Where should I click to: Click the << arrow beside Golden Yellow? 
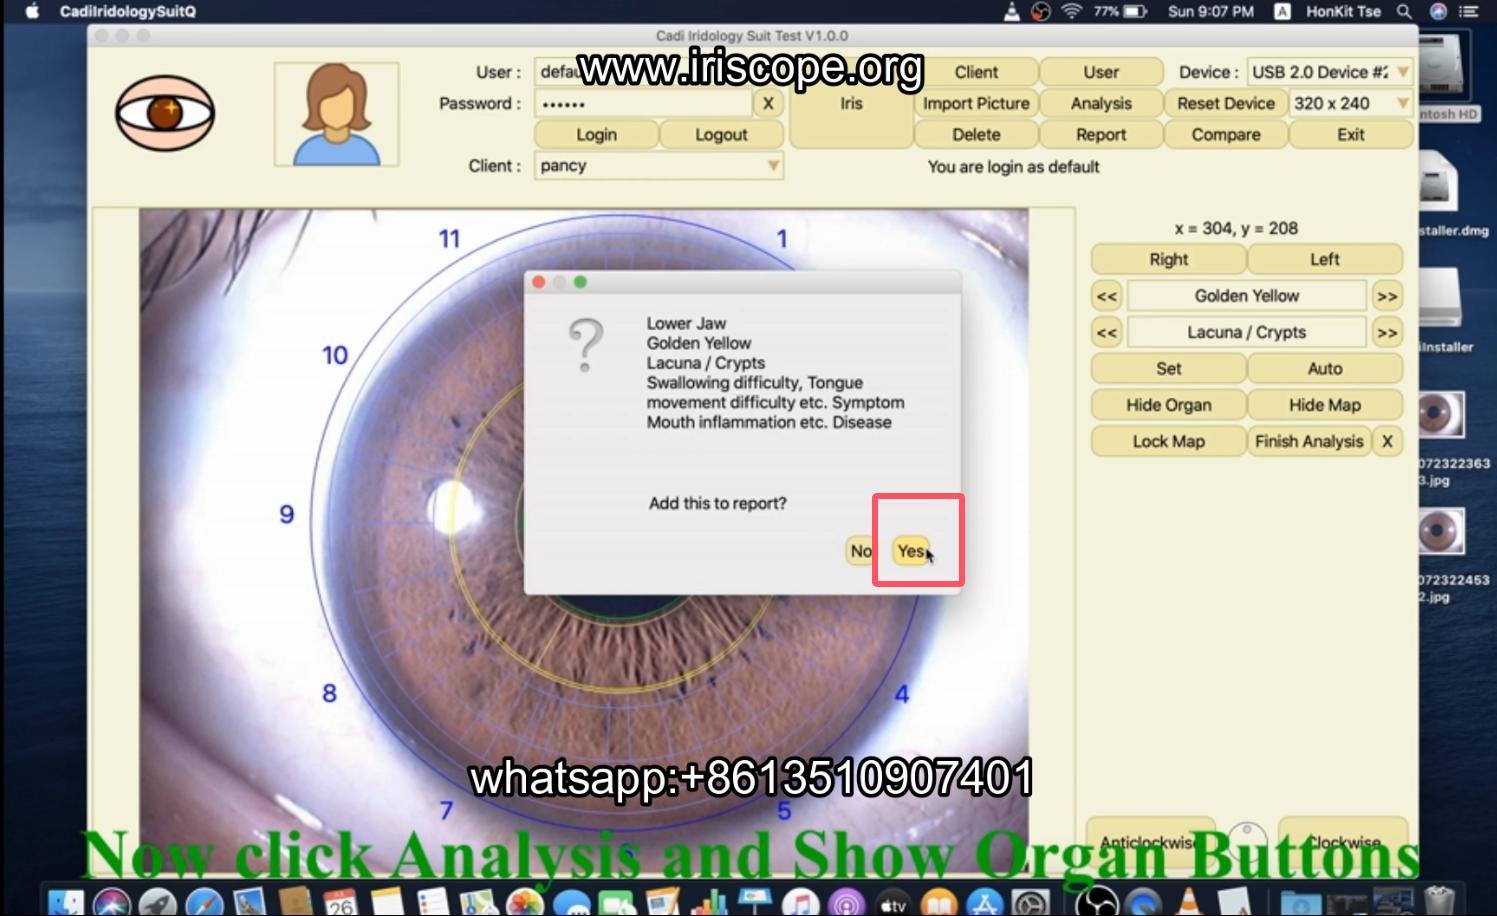click(x=1107, y=296)
